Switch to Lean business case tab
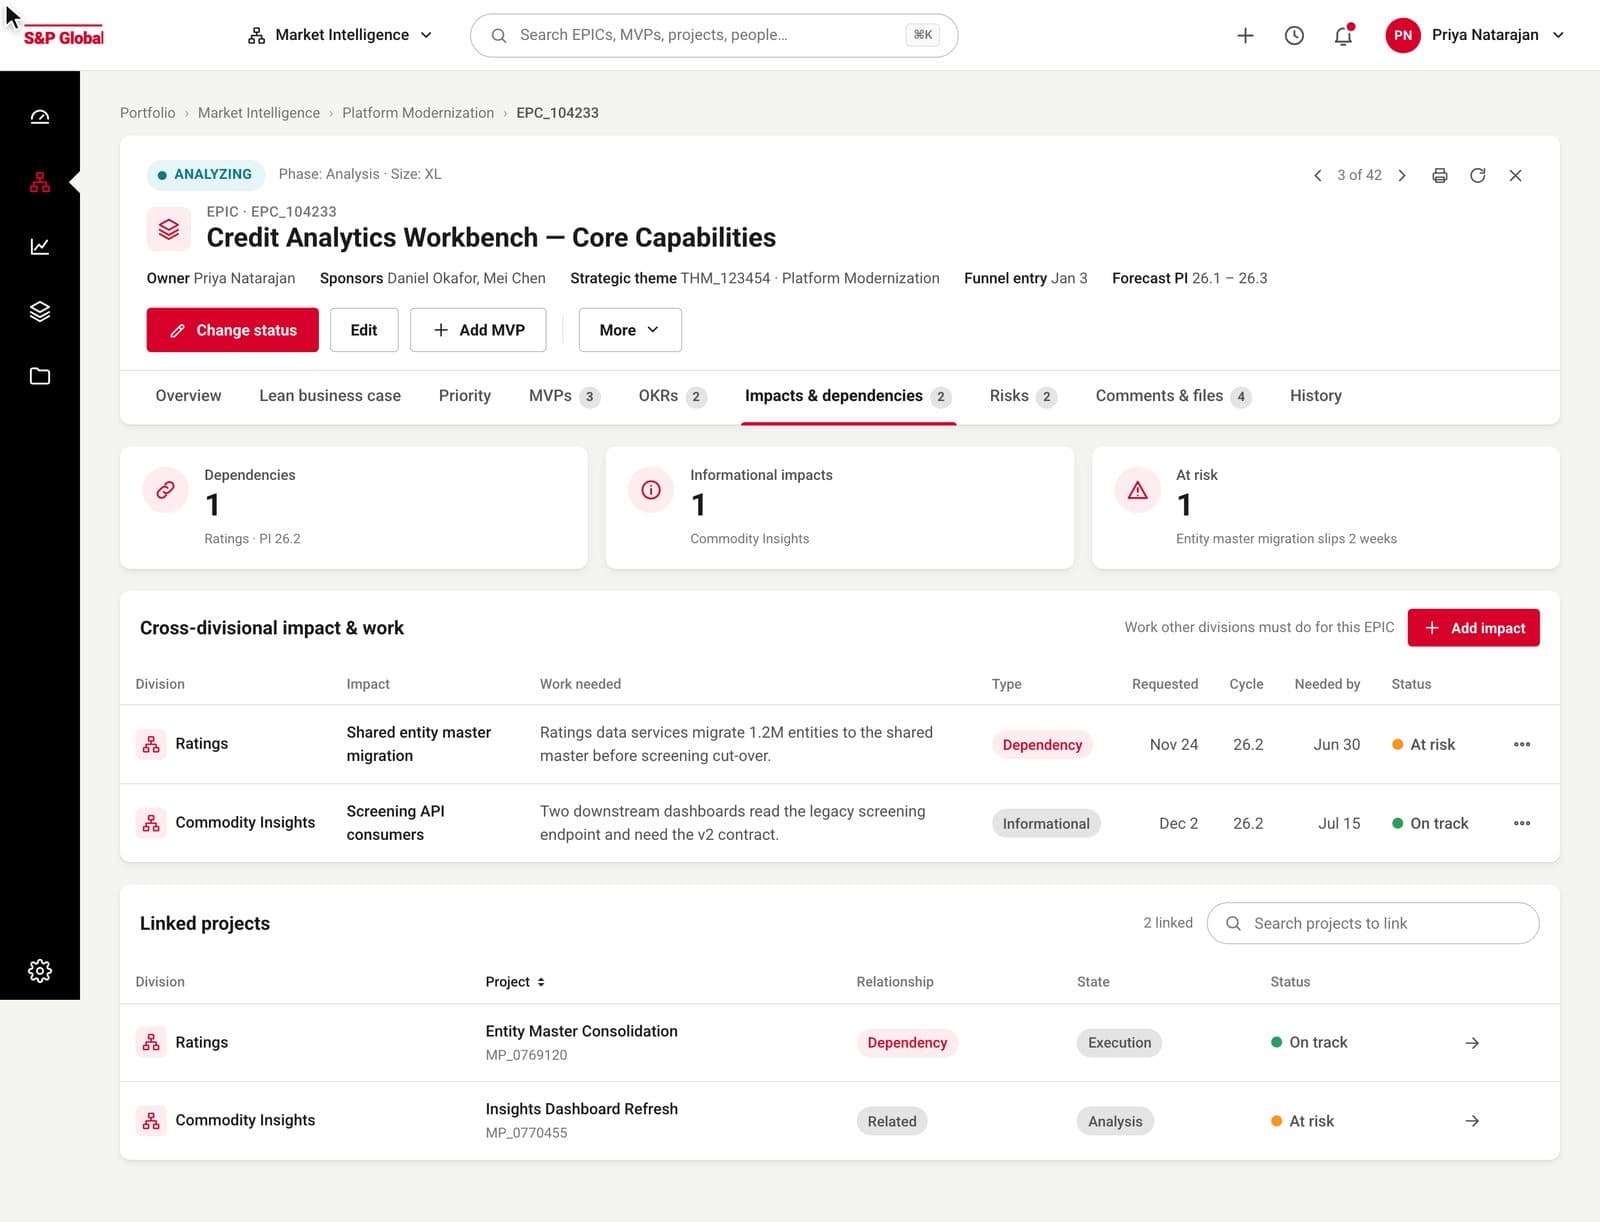This screenshot has width=1600, height=1222. [330, 396]
